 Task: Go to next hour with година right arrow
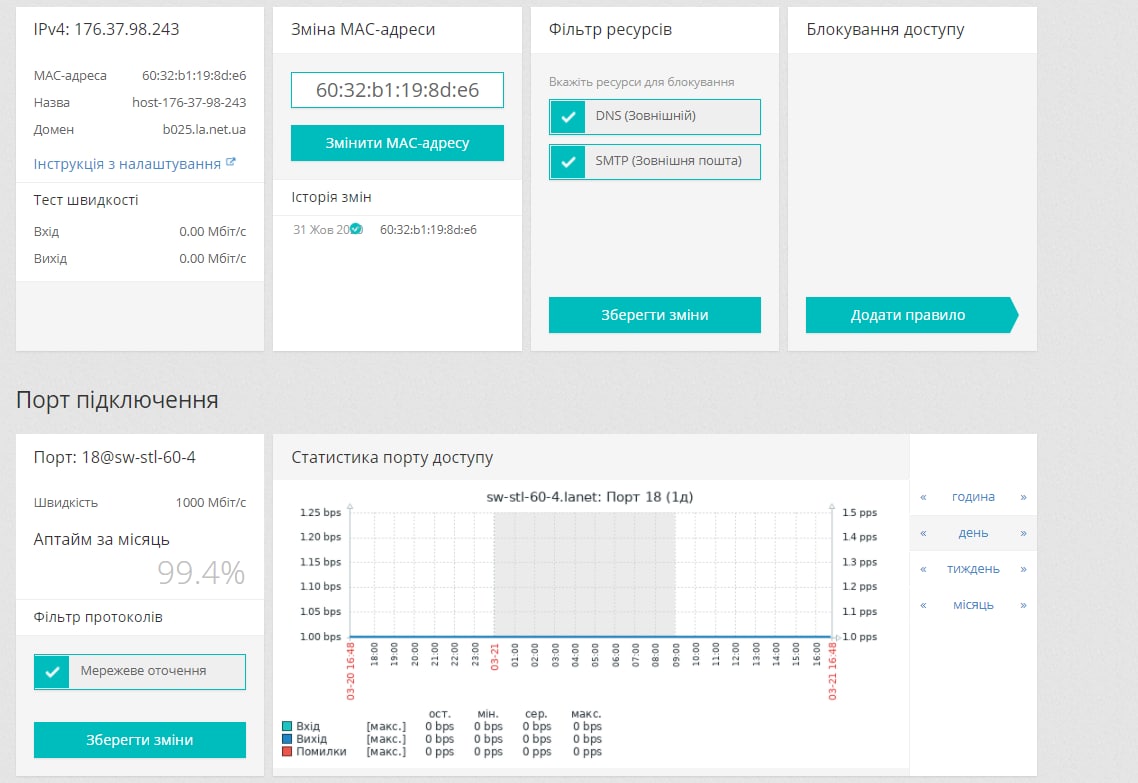click(x=1023, y=497)
